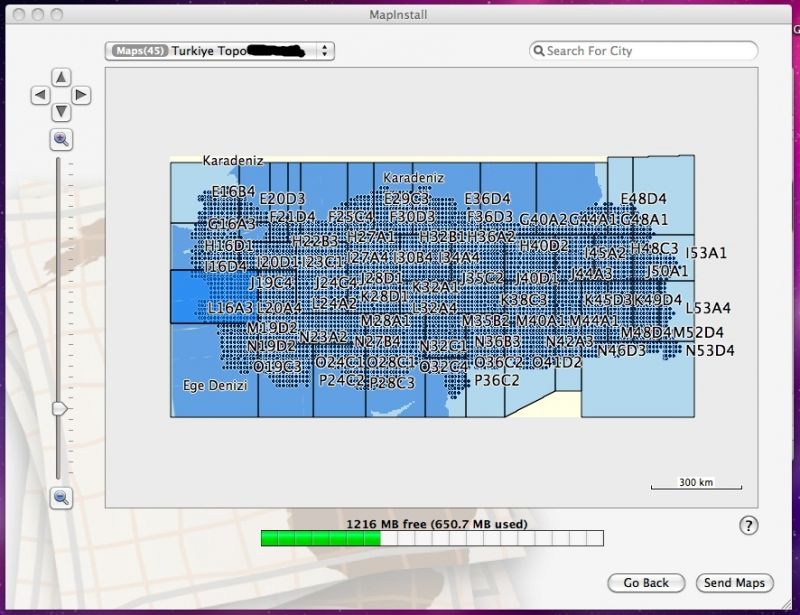
Task: Pan the map right with the arrow
Action: (x=82, y=95)
